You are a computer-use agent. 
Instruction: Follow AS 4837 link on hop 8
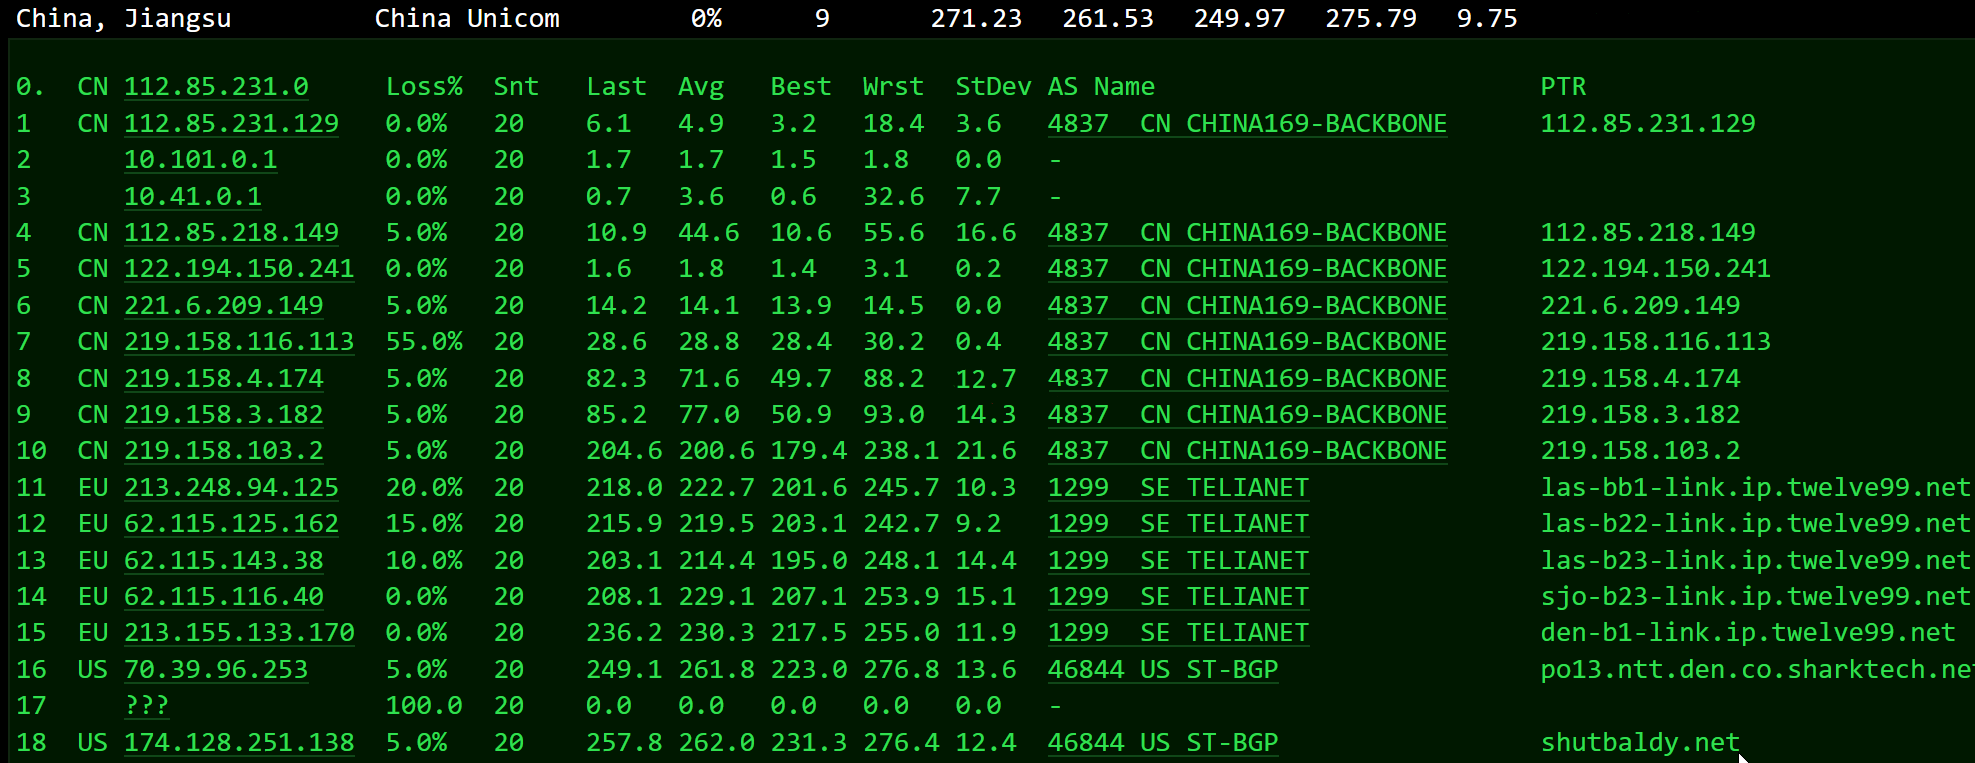click(x=1247, y=378)
